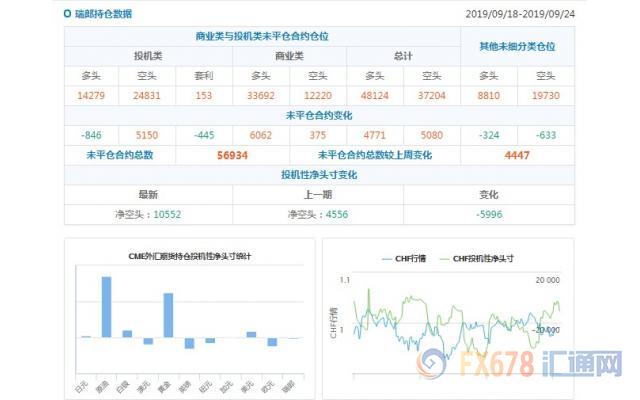This screenshot has width=640, height=400.
Task: Click the 瑞郎持仓数据 section title
Action: click(103, 14)
